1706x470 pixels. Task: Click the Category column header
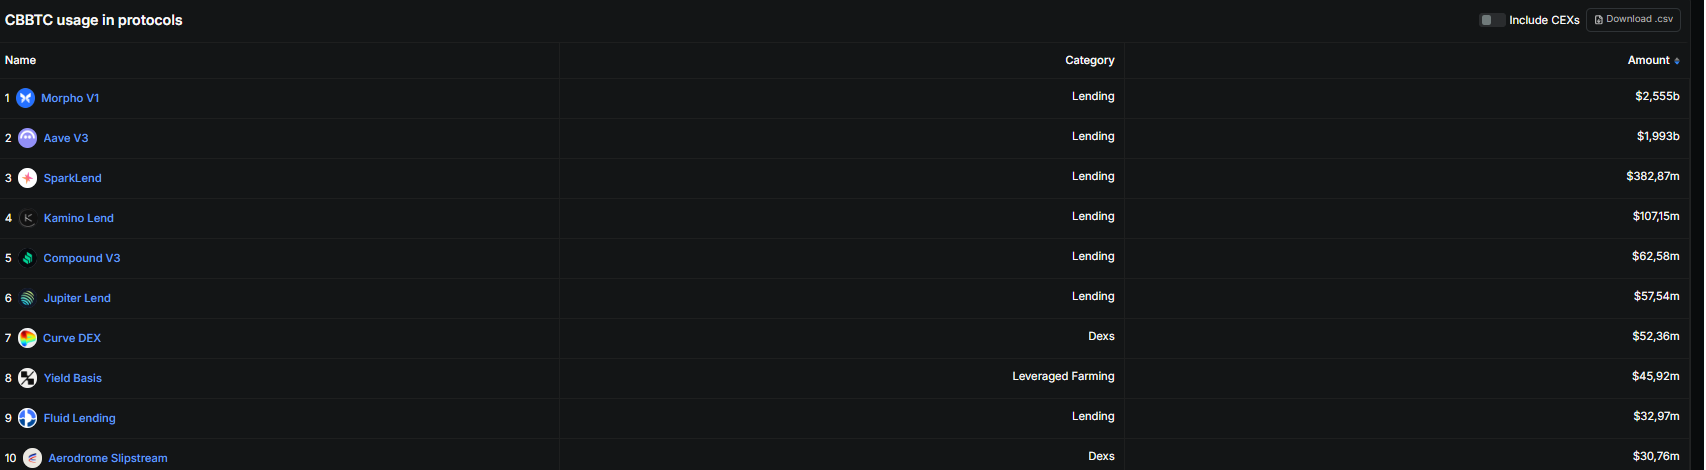pyautogui.click(x=1089, y=61)
